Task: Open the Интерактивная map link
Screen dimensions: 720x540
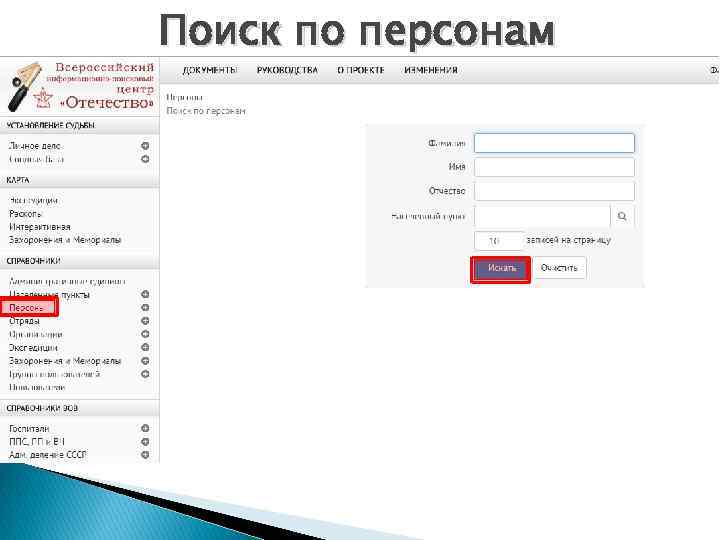Action: click(x=39, y=227)
